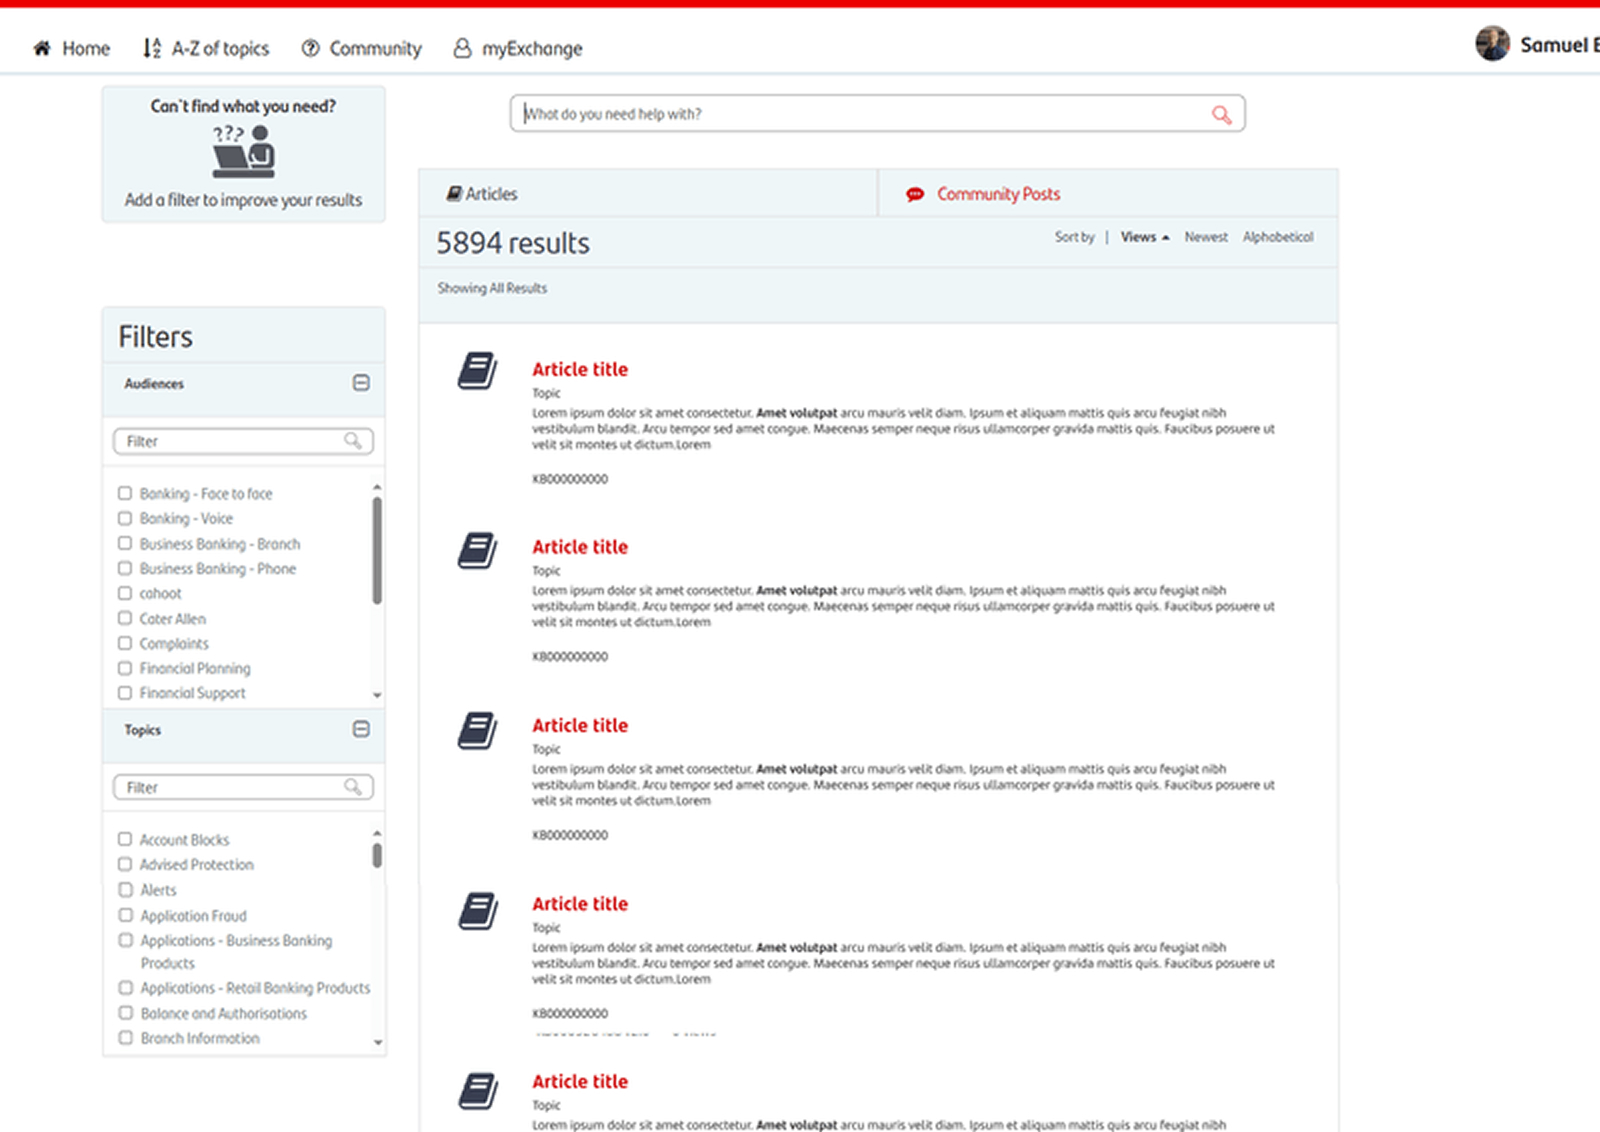Click the Samuel user name
Viewport: 1600px width, 1132px height.
click(1559, 45)
